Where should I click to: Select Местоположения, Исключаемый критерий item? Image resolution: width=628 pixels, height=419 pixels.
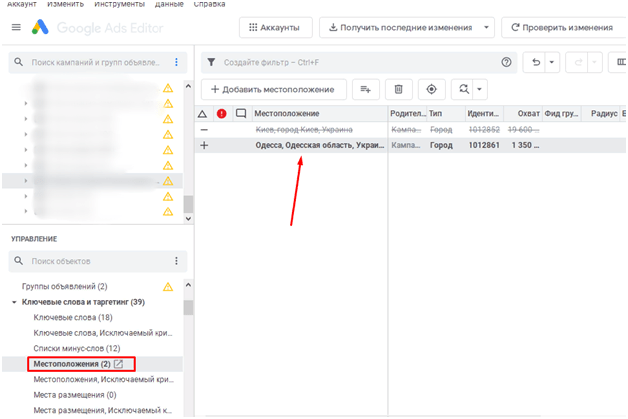point(103,379)
